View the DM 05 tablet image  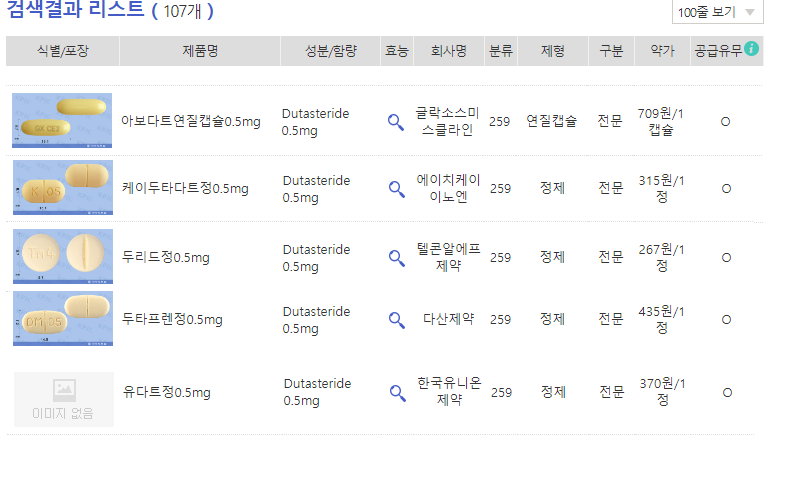[x=63, y=318]
